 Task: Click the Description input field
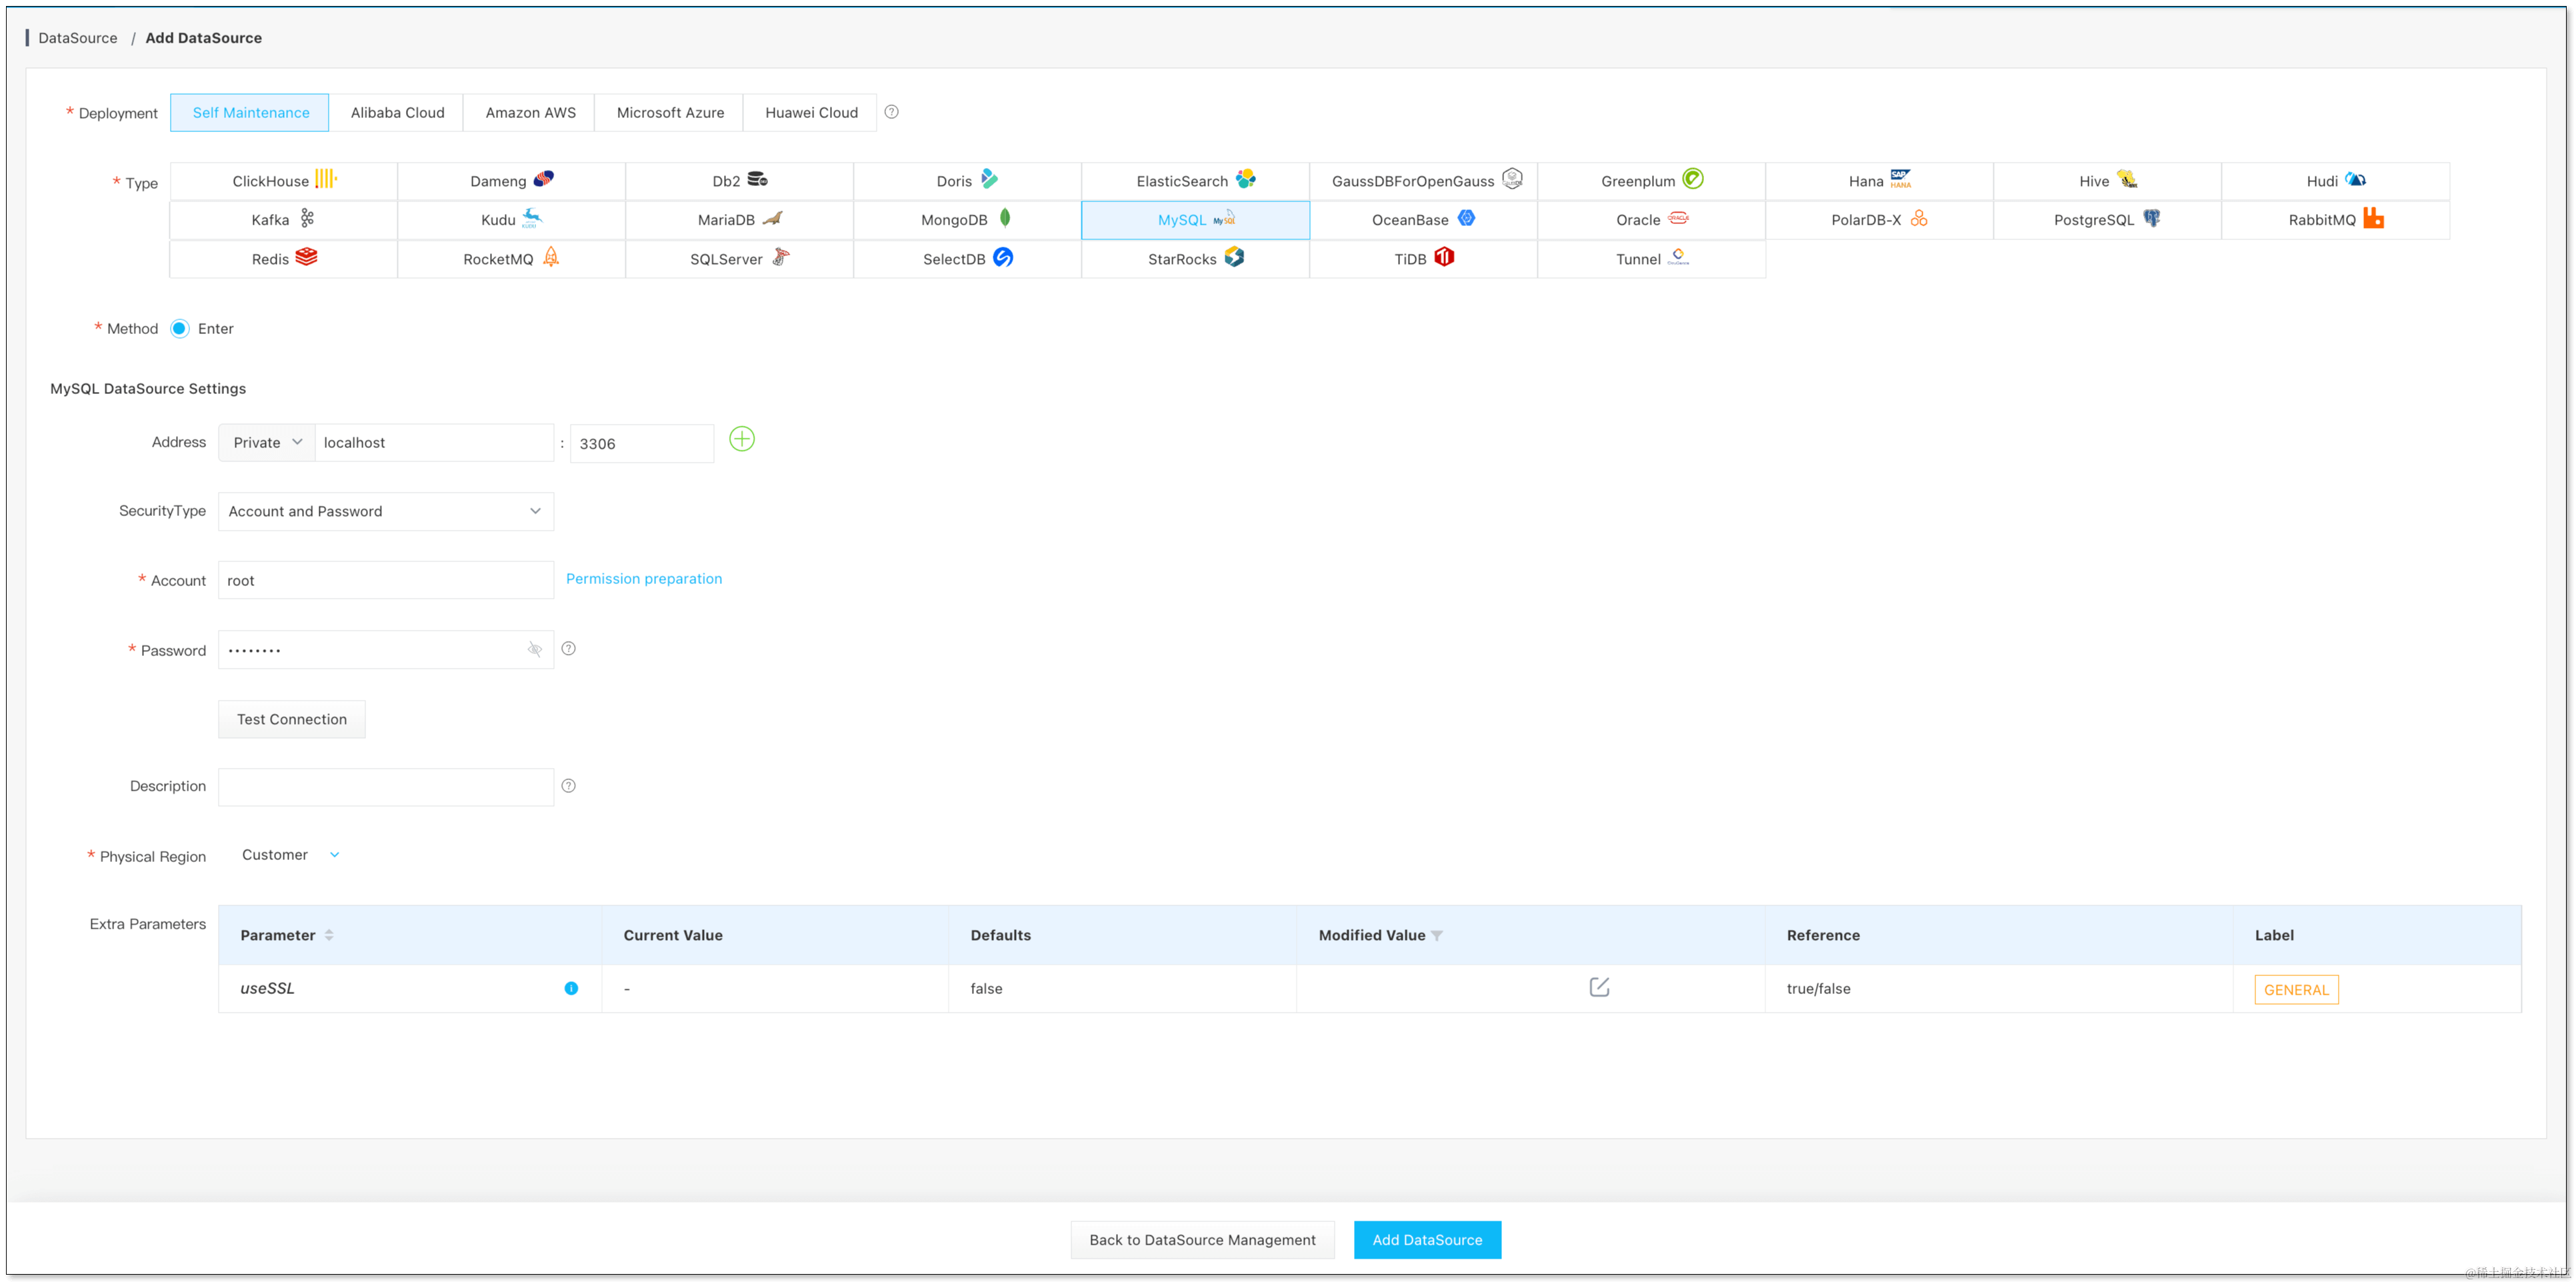coord(386,786)
